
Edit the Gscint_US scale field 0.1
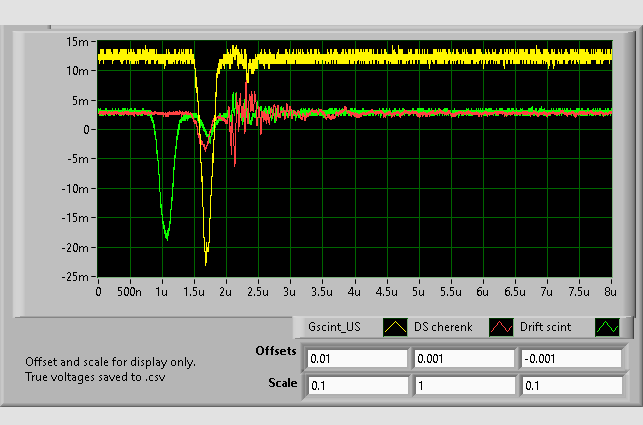pos(358,386)
